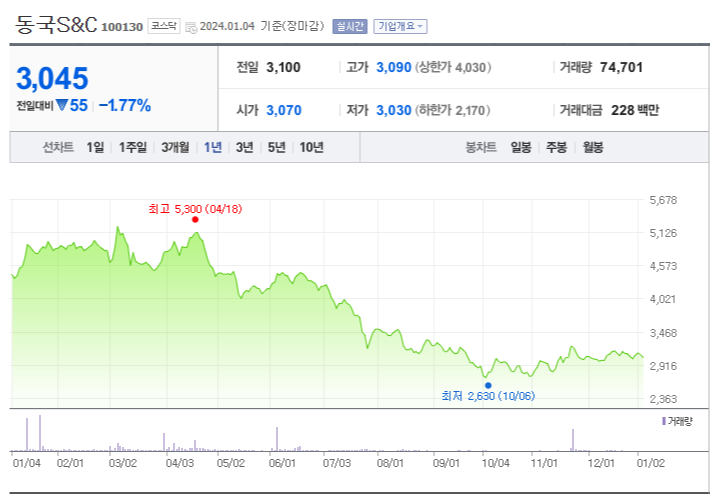Click the 10/04 x-axis date label
This screenshot has height=494, width=710.
[x=494, y=464]
